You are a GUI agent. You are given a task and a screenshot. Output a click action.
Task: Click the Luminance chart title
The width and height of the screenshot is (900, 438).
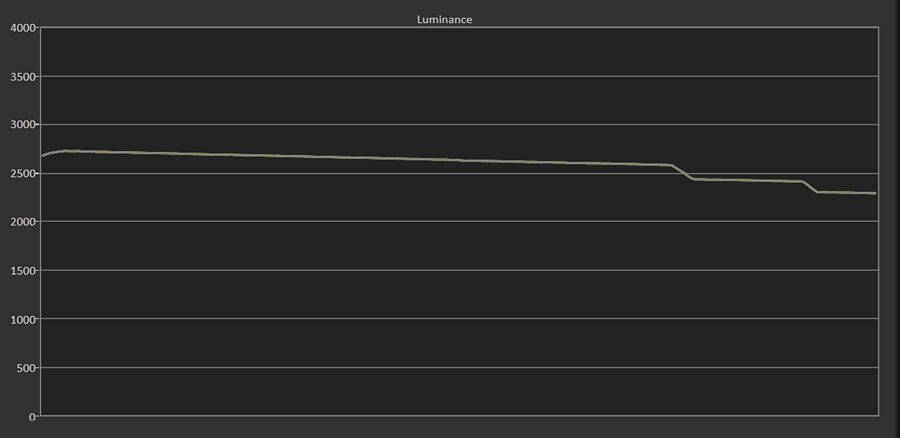(444, 20)
